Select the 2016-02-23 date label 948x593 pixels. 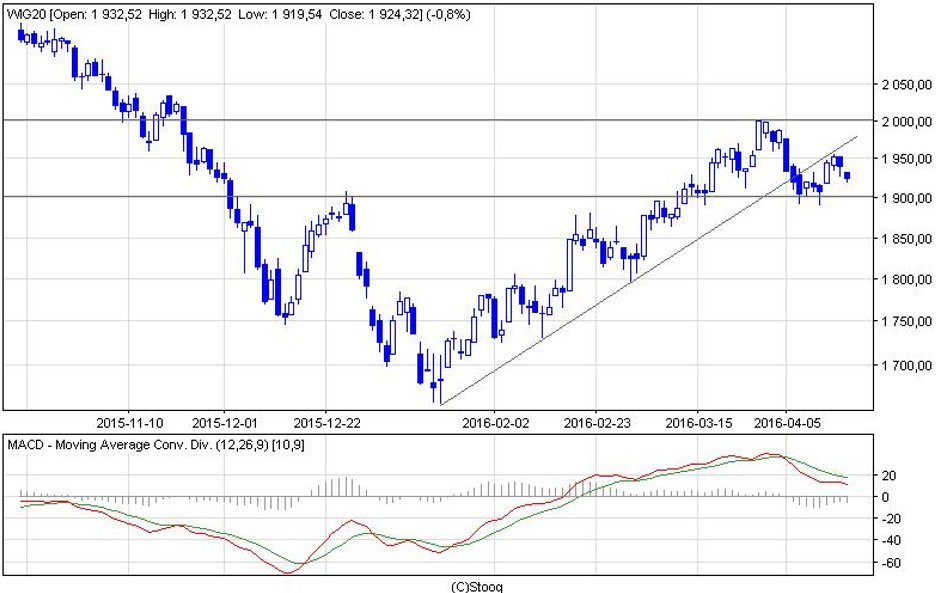[596, 422]
